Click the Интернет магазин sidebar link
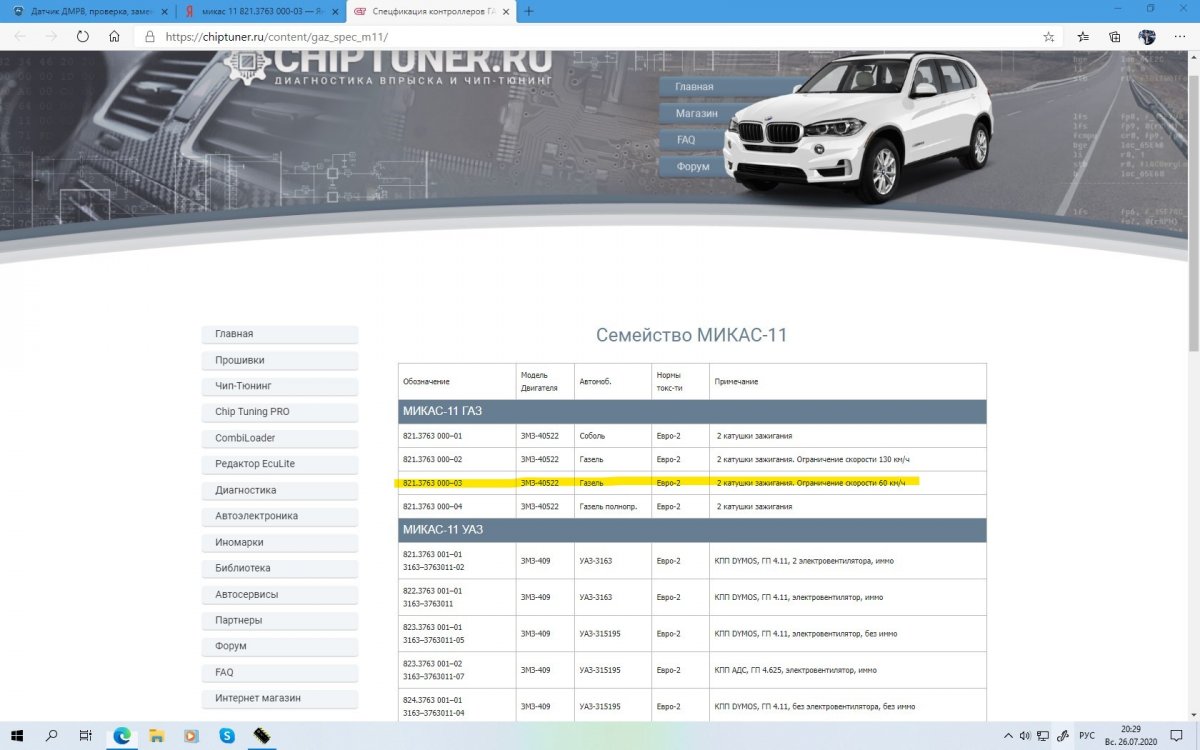Image resolution: width=1200 pixels, height=750 pixels. 280,698
